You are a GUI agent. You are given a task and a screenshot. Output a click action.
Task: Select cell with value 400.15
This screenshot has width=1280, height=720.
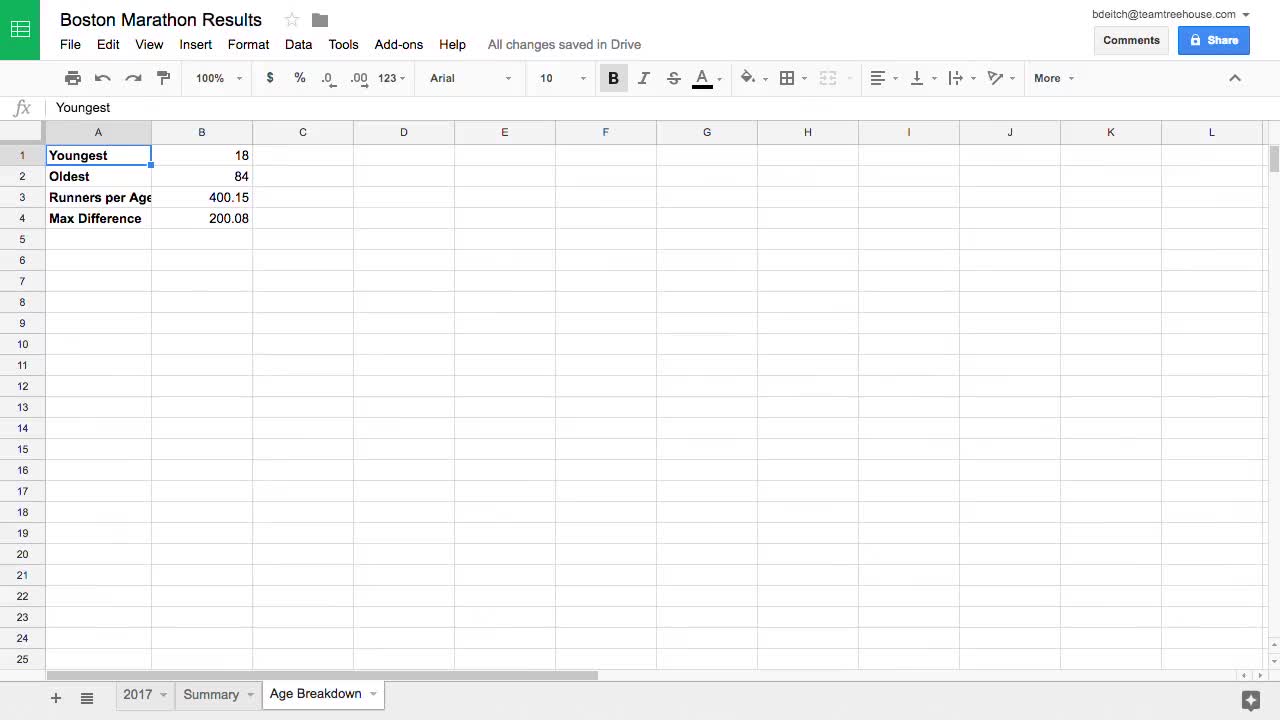[x=202, y=197]
